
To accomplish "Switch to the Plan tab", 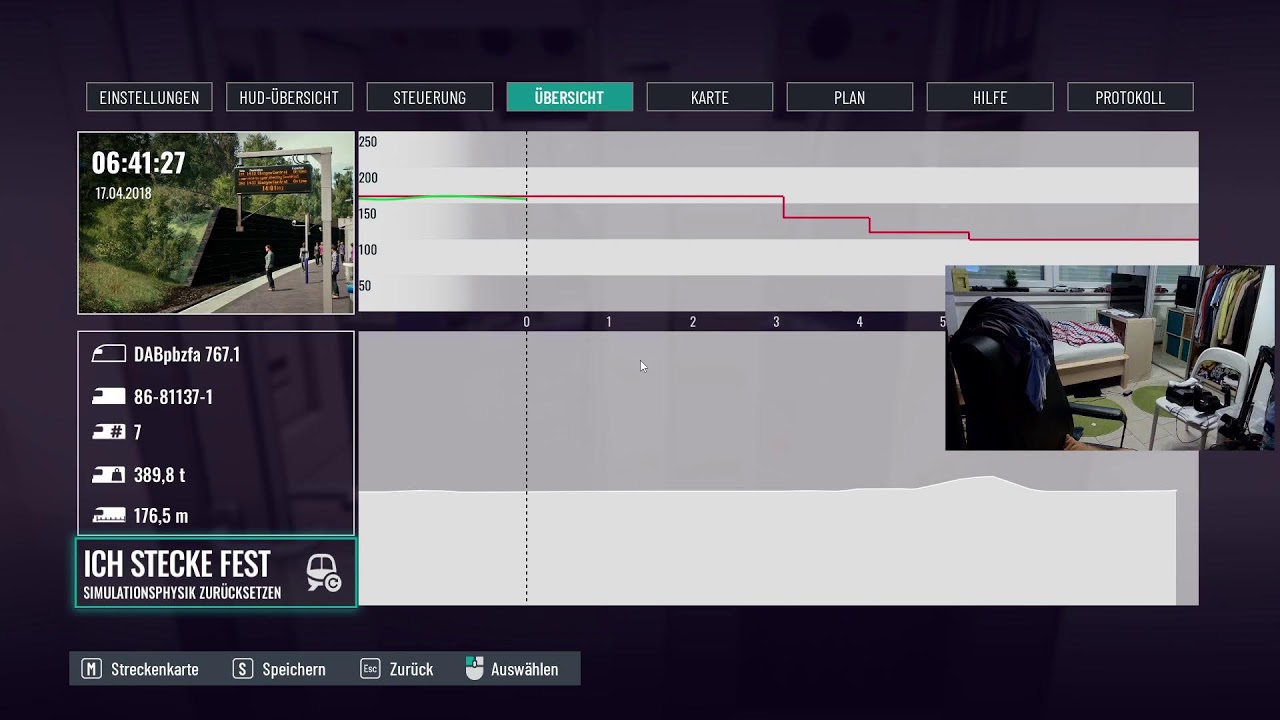I will pyautogui.click(x=849, y=97).
